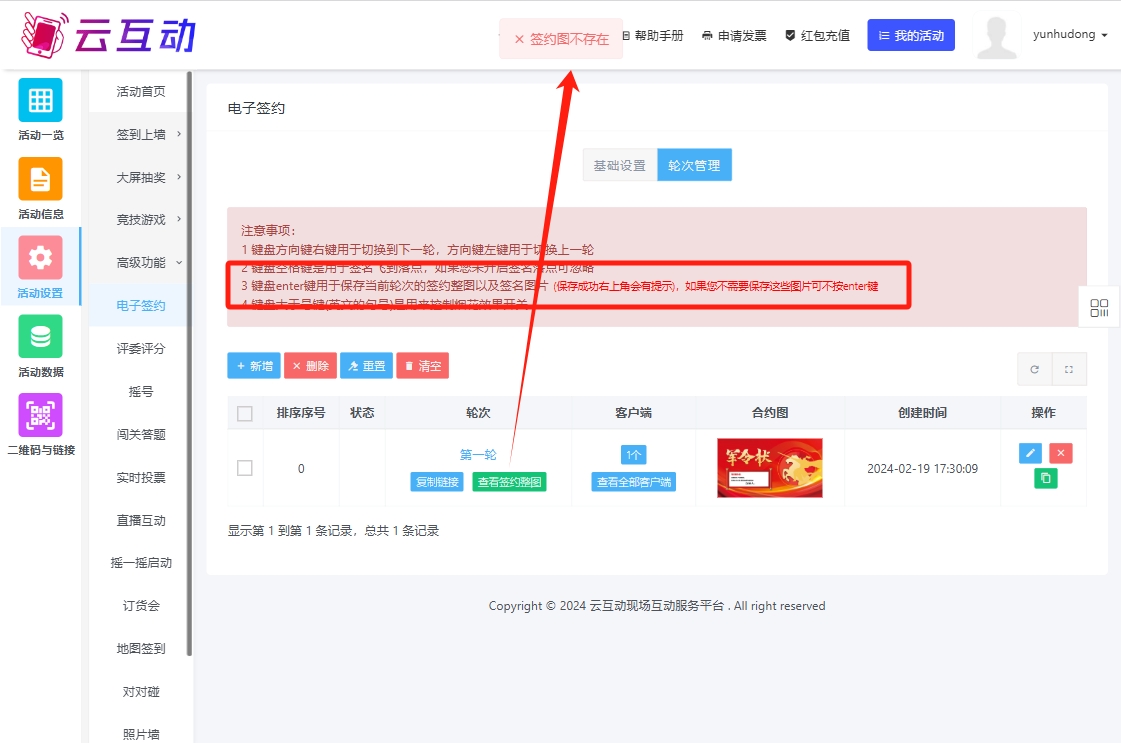Click the 清空 button
This screenshot has width=1121, height=743.
click(x=423, y=365)
